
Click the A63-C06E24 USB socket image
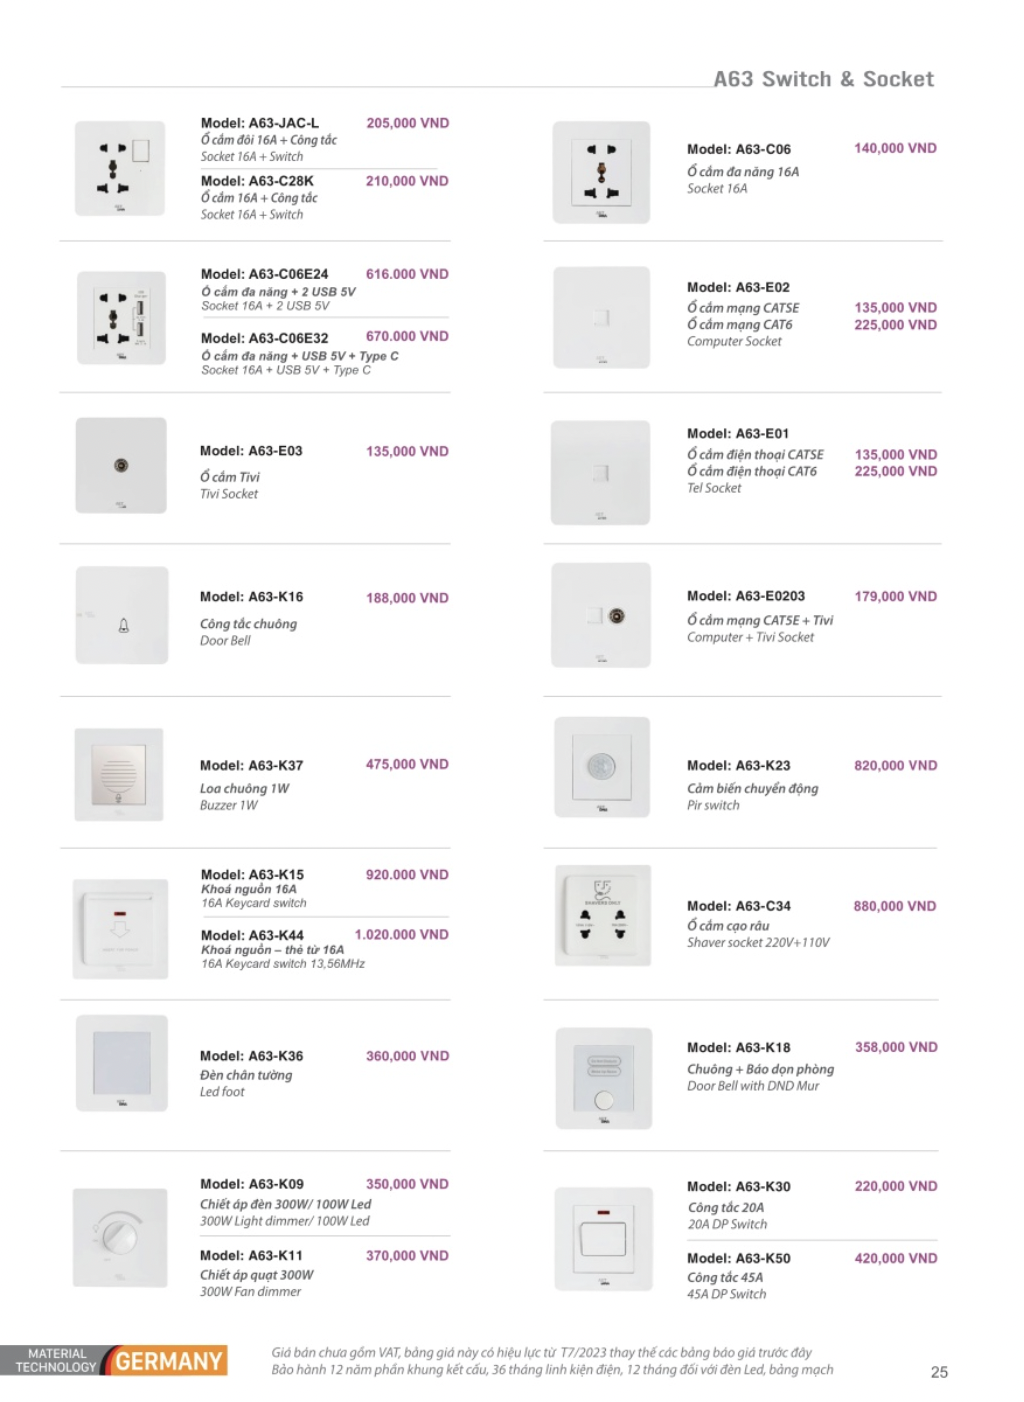click(x=121, y=318)
